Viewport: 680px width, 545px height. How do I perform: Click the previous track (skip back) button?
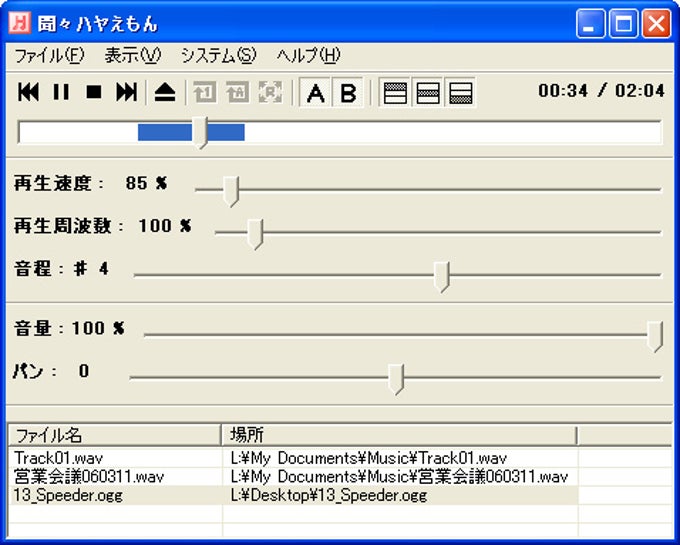(x=29, y=92)
